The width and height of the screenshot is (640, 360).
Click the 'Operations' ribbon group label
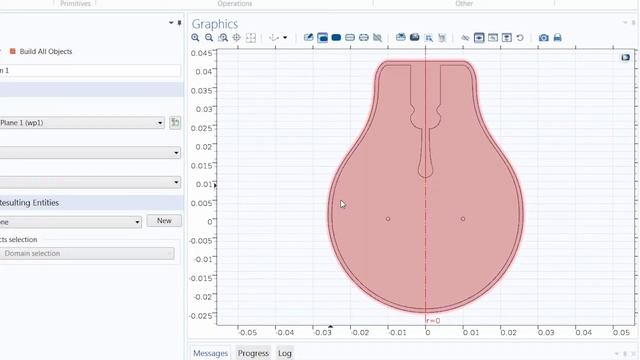click(x=234, y=3)
